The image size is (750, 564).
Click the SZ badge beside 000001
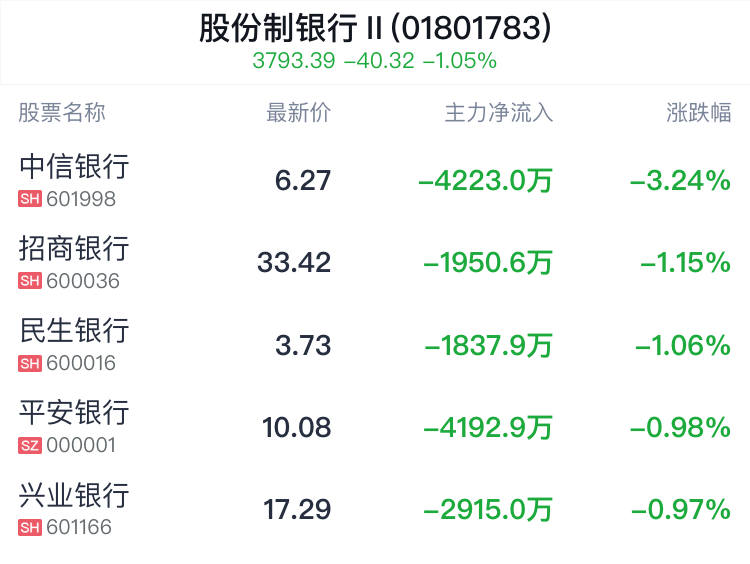30,445
